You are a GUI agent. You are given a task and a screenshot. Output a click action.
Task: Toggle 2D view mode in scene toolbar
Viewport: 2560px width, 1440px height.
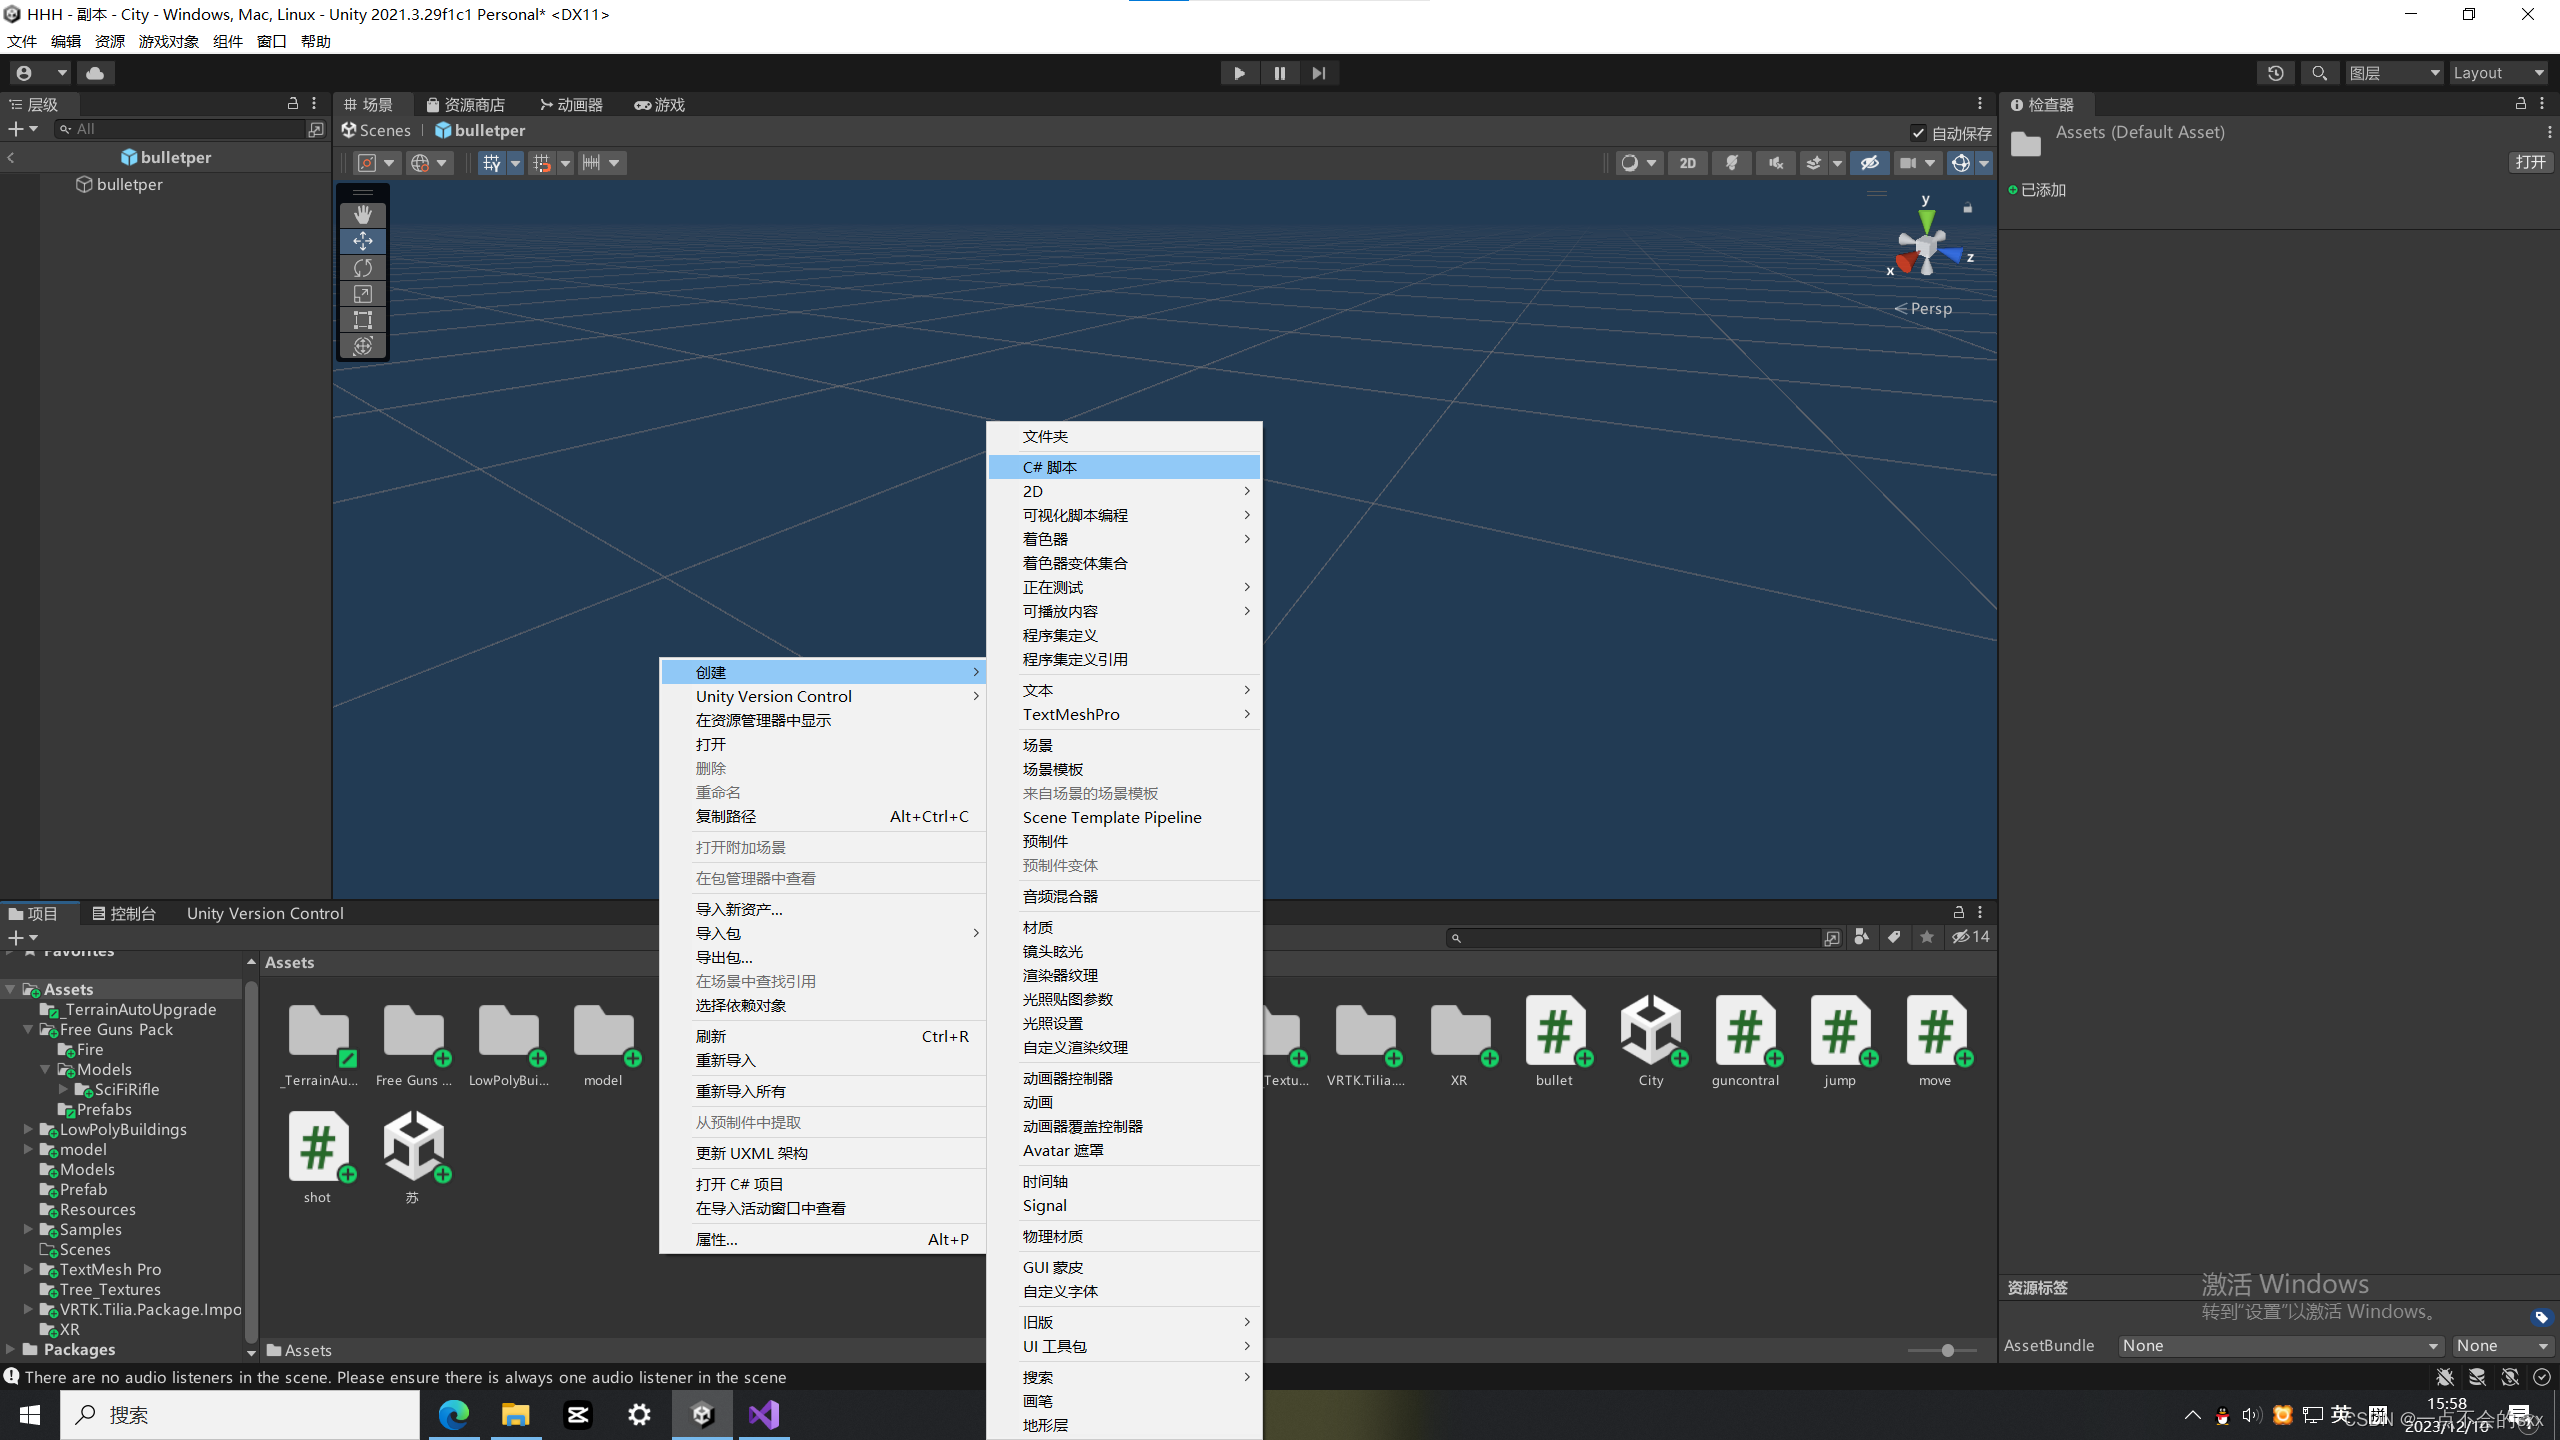tap(1688, 162)
